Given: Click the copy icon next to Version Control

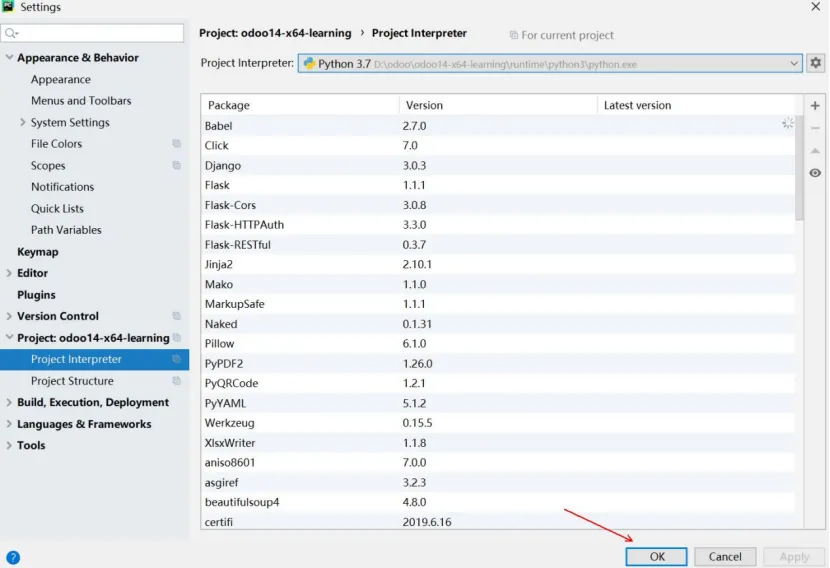Looking at the screenshot, I should click(x=176, y=316).
